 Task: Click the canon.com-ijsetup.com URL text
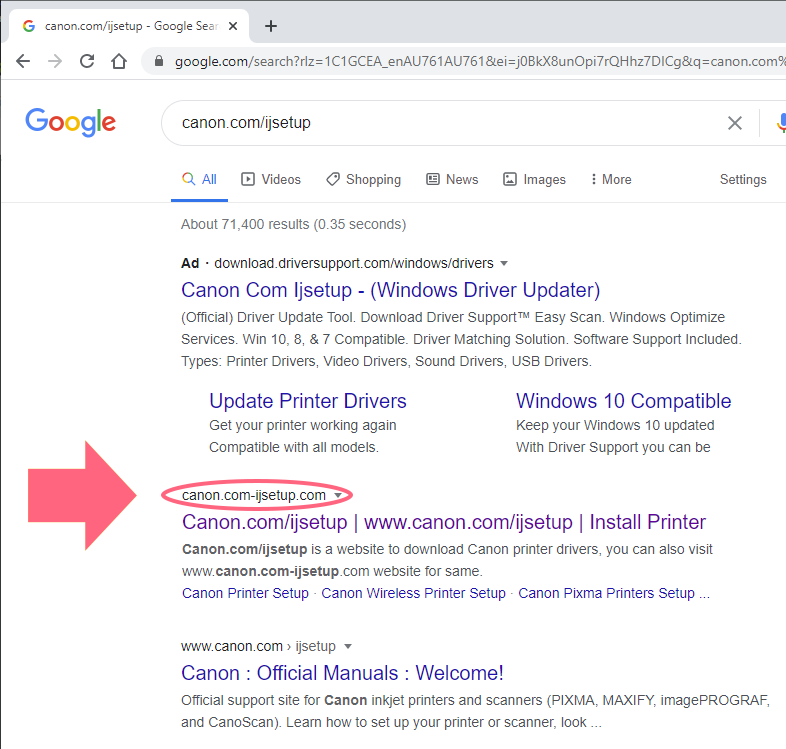(x=254, y=495)
